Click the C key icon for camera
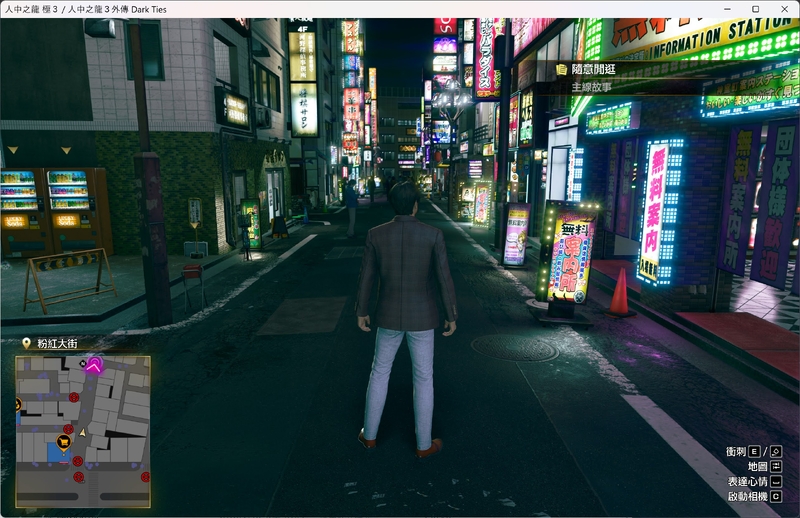Screen dimensions: 800x518 pos(776,497)
